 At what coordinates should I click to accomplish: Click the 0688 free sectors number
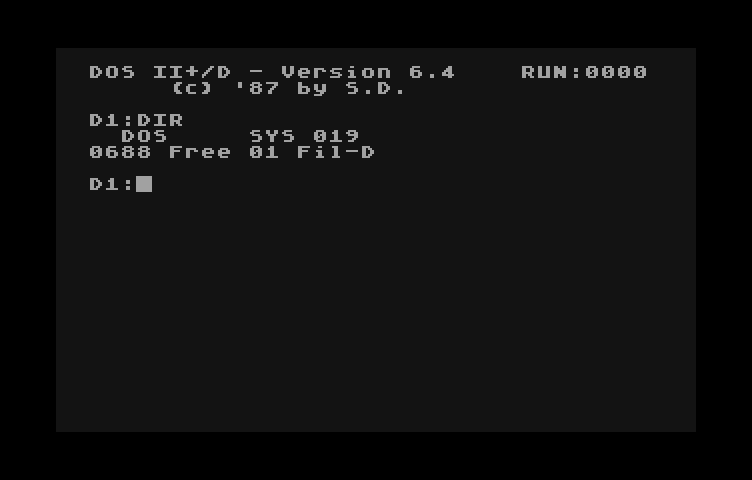[120, 152]
